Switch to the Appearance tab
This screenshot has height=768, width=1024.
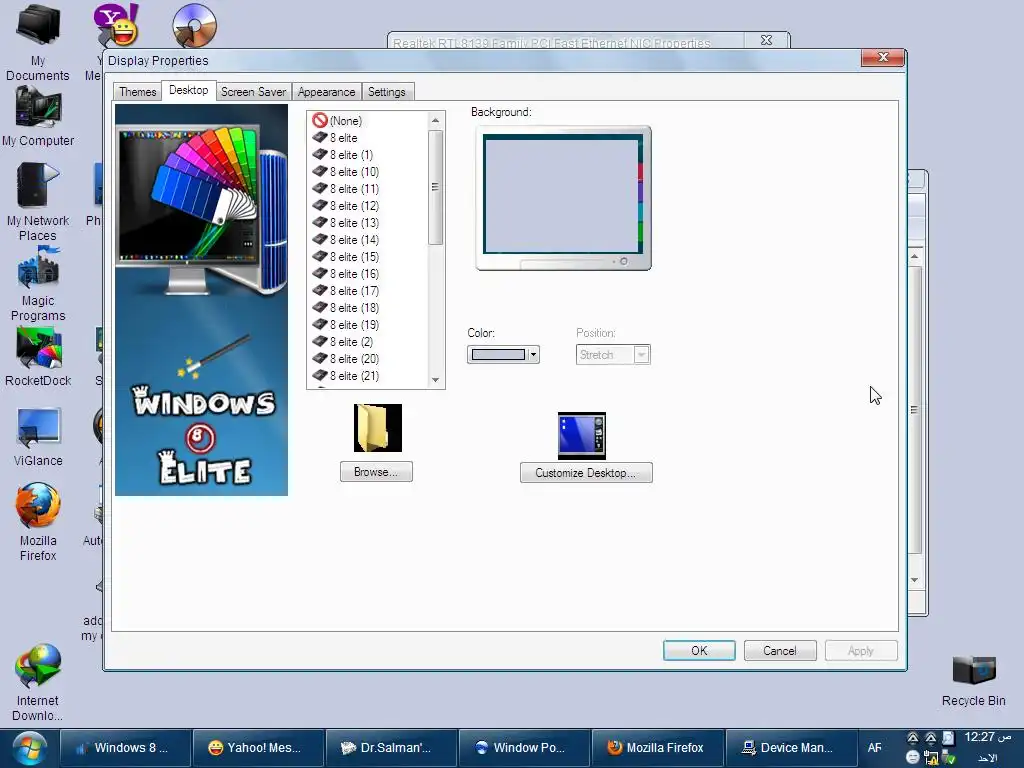coord(327,92)
